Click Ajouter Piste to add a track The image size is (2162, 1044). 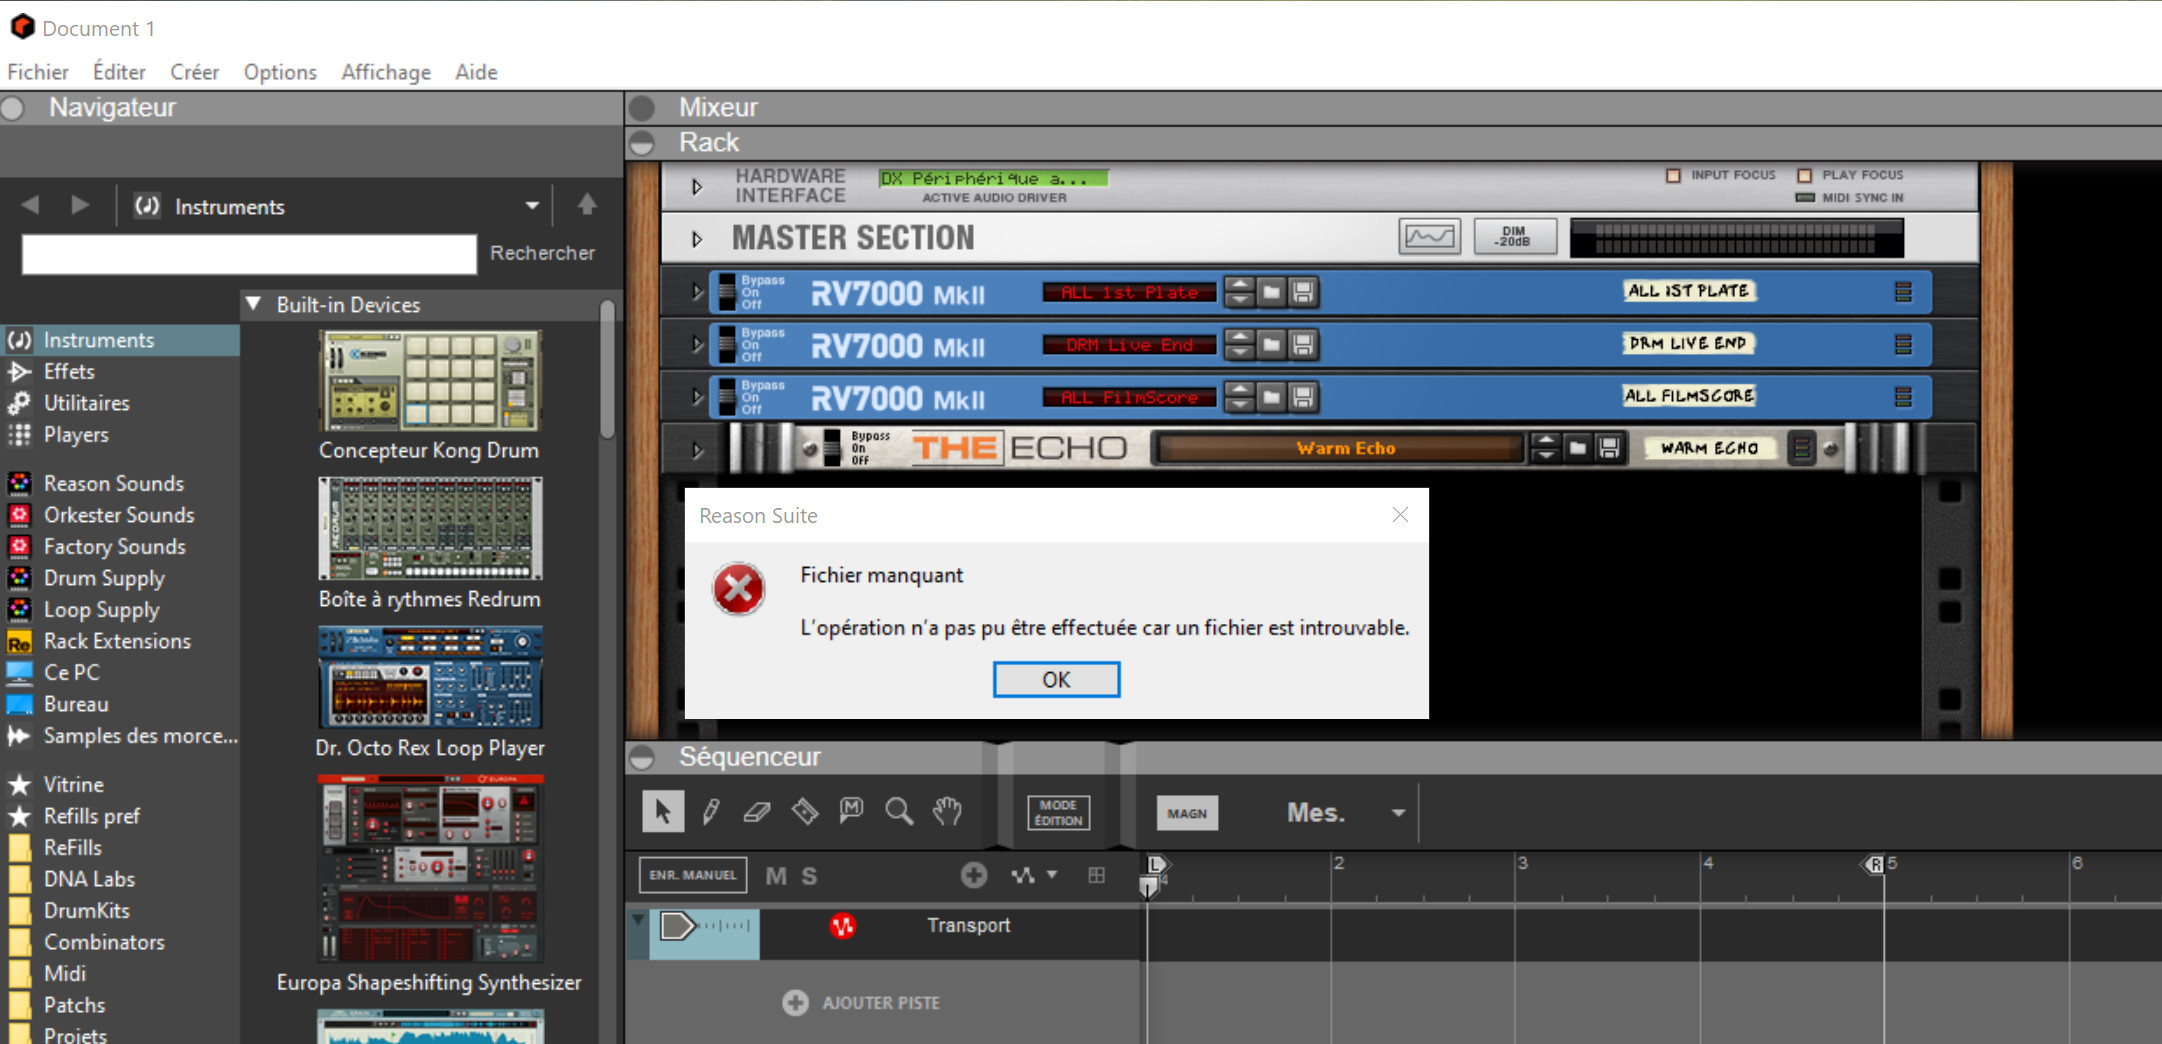[862, 1003]
